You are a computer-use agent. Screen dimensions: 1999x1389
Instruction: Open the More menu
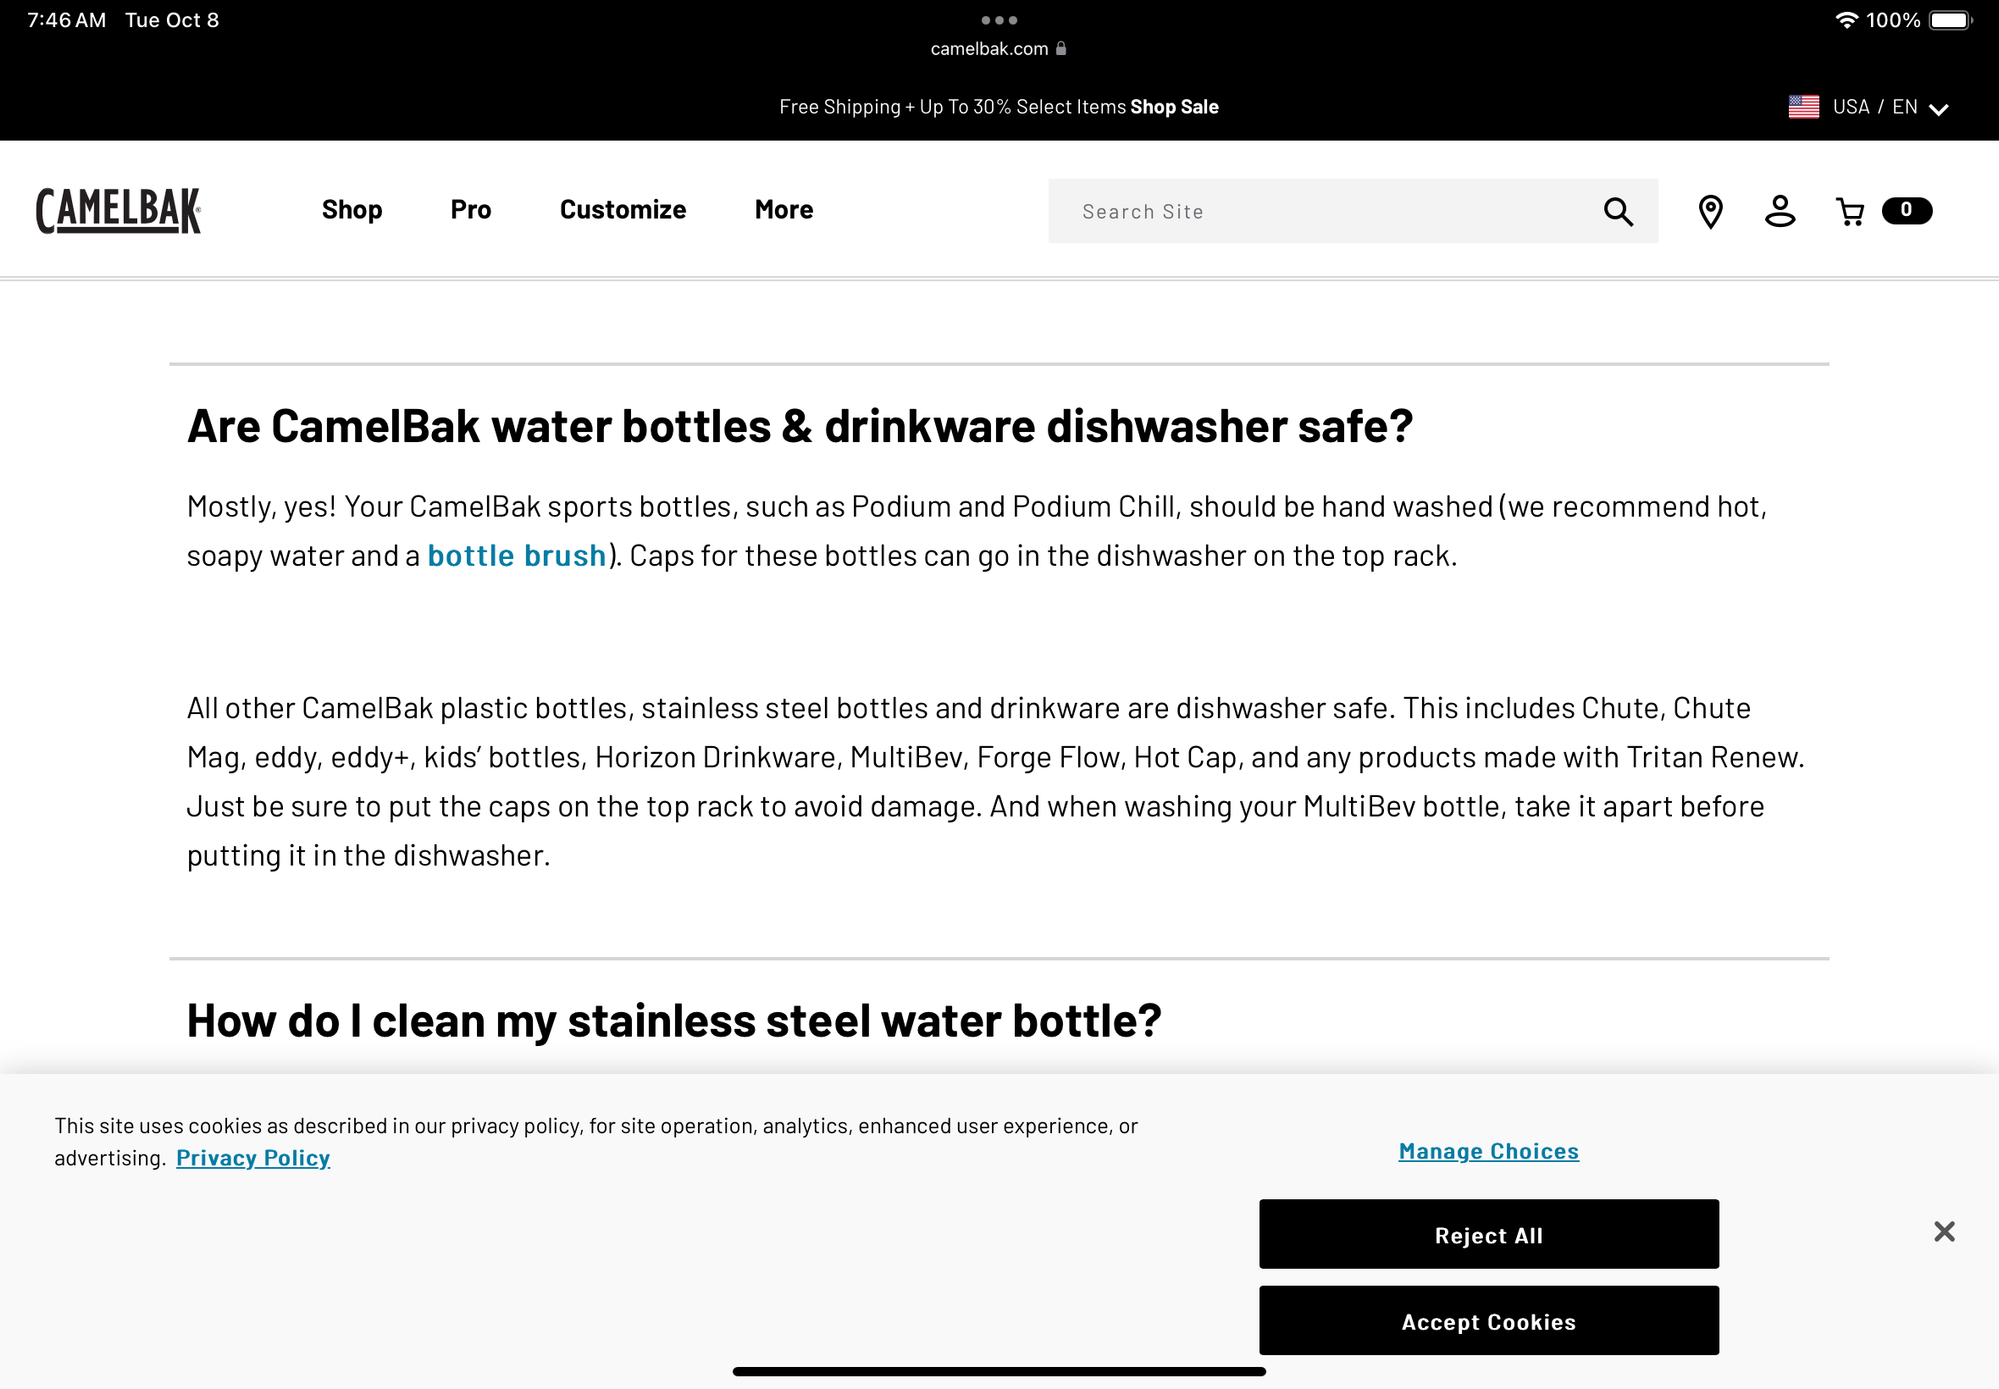[784, 210]
